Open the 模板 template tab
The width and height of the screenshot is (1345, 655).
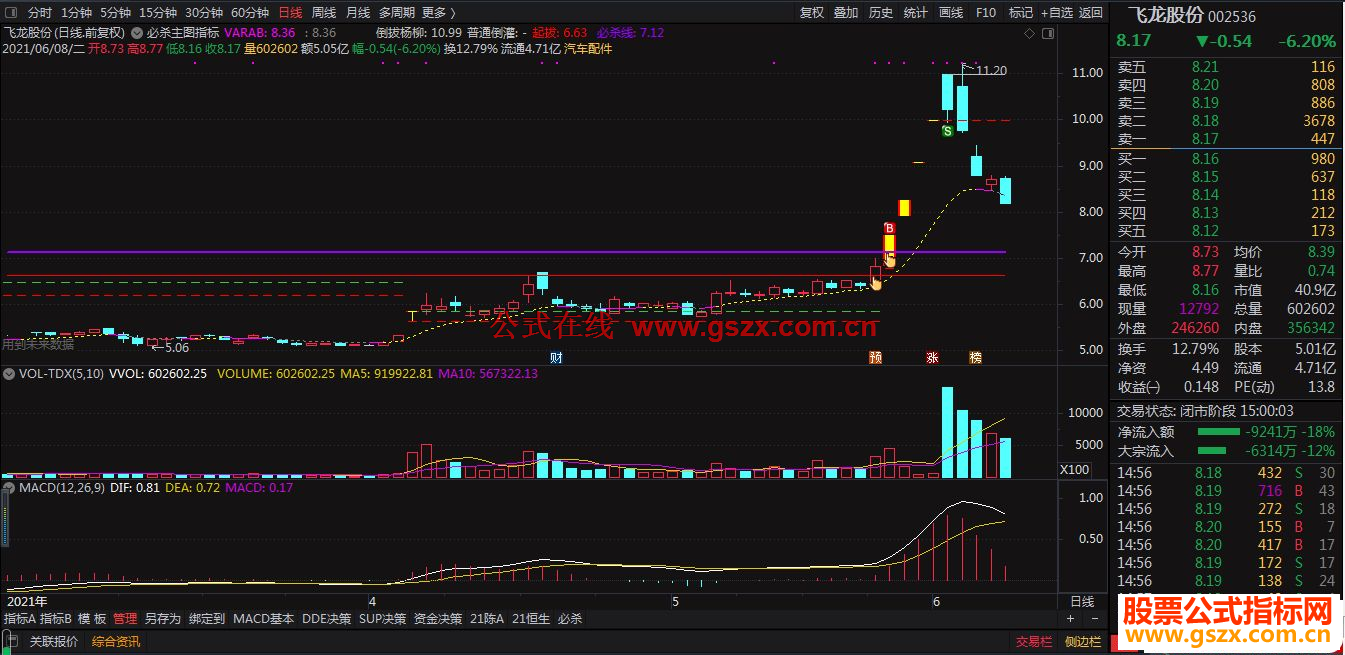pyautogui.click(x=92, y=619)
